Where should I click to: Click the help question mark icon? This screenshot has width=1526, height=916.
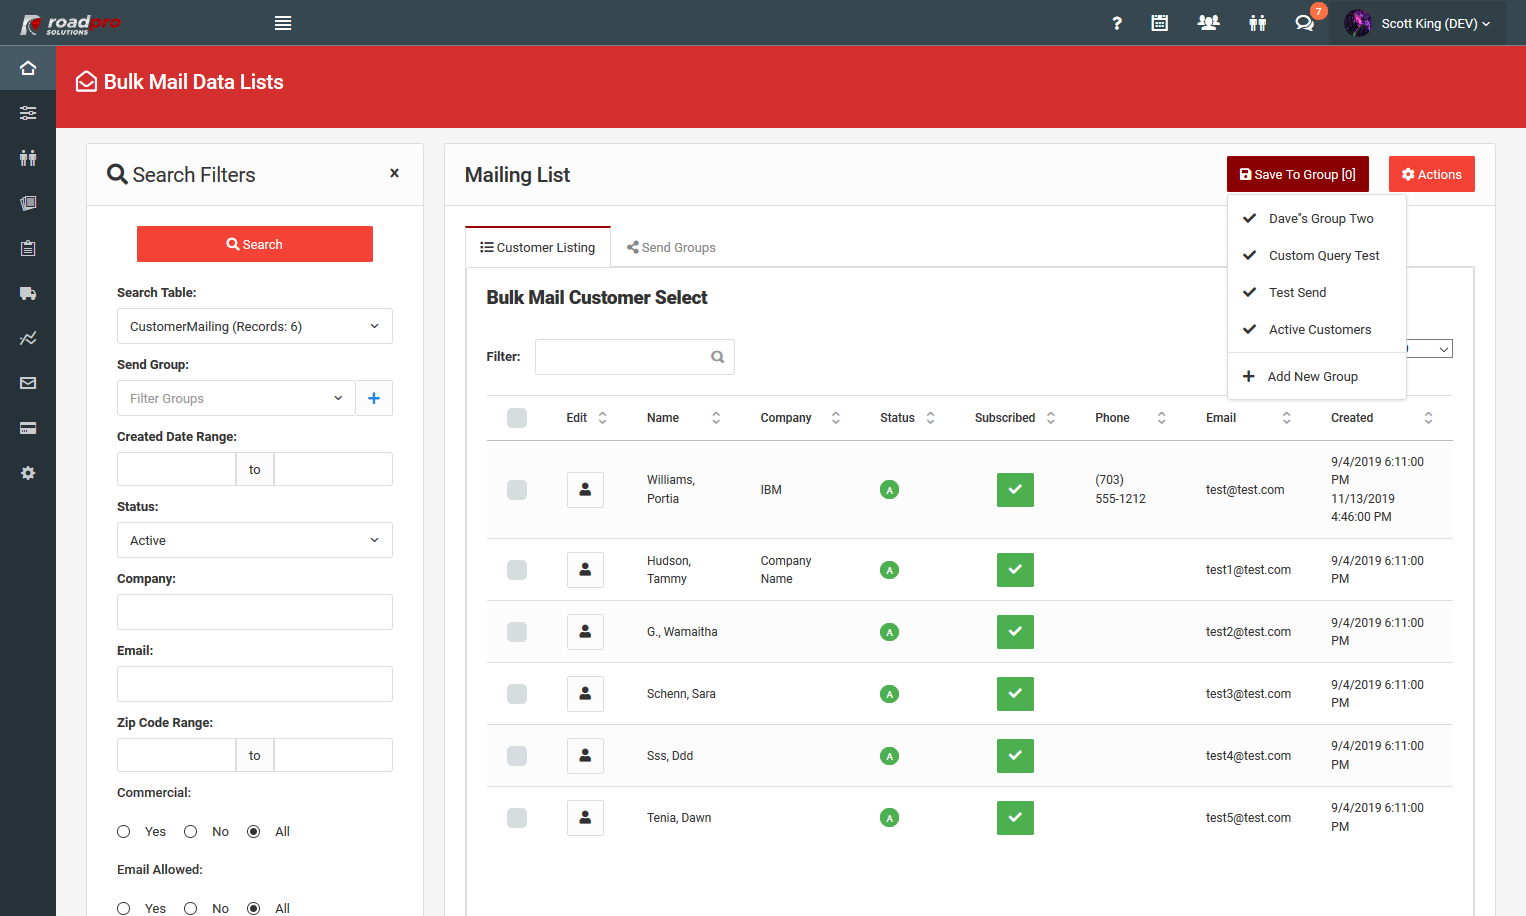click(x=1117, y=23)
